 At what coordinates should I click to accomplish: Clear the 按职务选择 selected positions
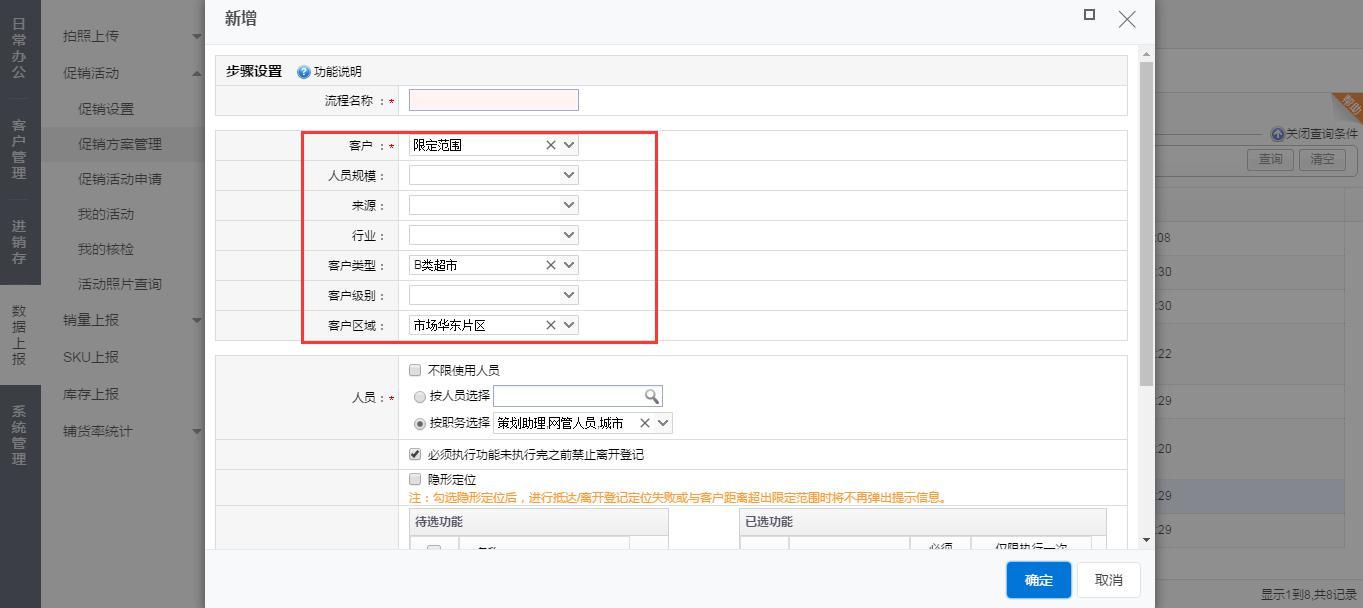[644, 423]
